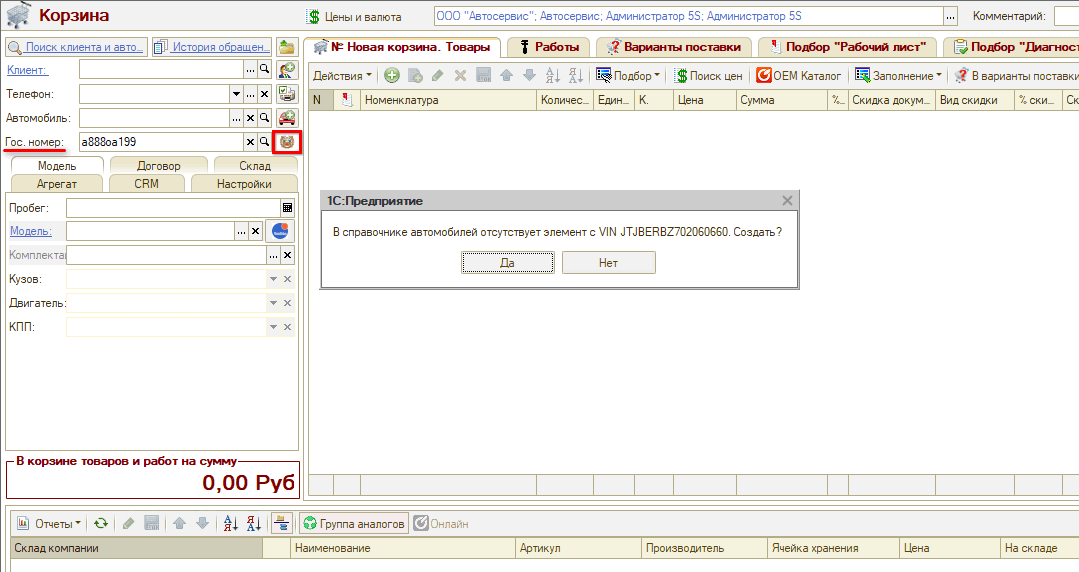The width and height of the screenshot is (1079, 572).
Task: Click the open folder icon near История обращений
Action: point(287,47)
